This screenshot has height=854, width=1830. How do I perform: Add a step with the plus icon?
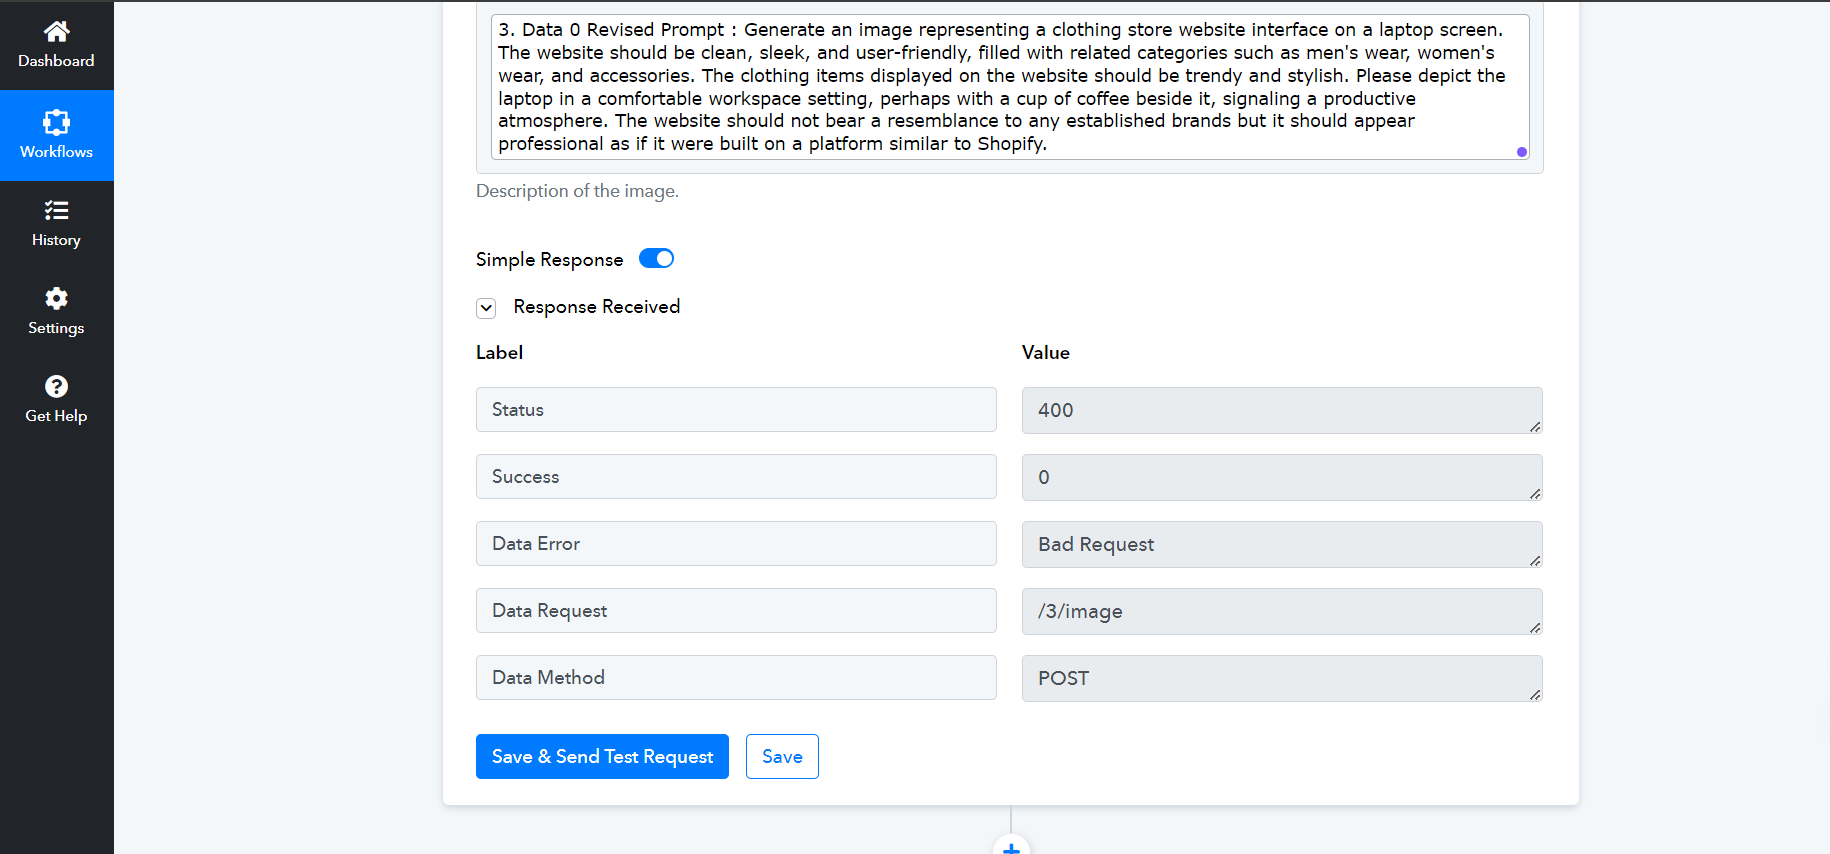click(1011, 846)
